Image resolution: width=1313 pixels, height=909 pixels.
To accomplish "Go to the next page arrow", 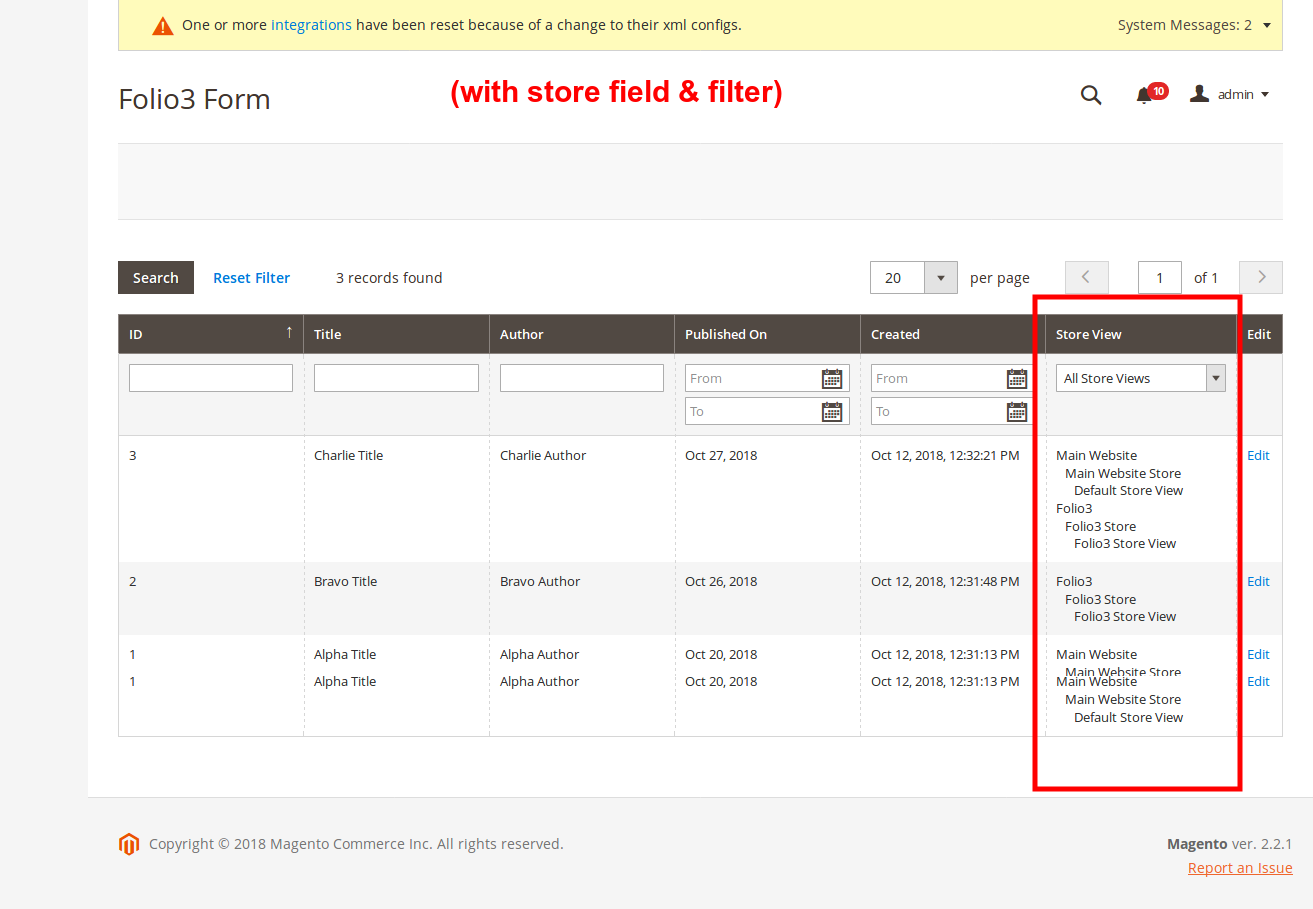I will (1261, 277).
